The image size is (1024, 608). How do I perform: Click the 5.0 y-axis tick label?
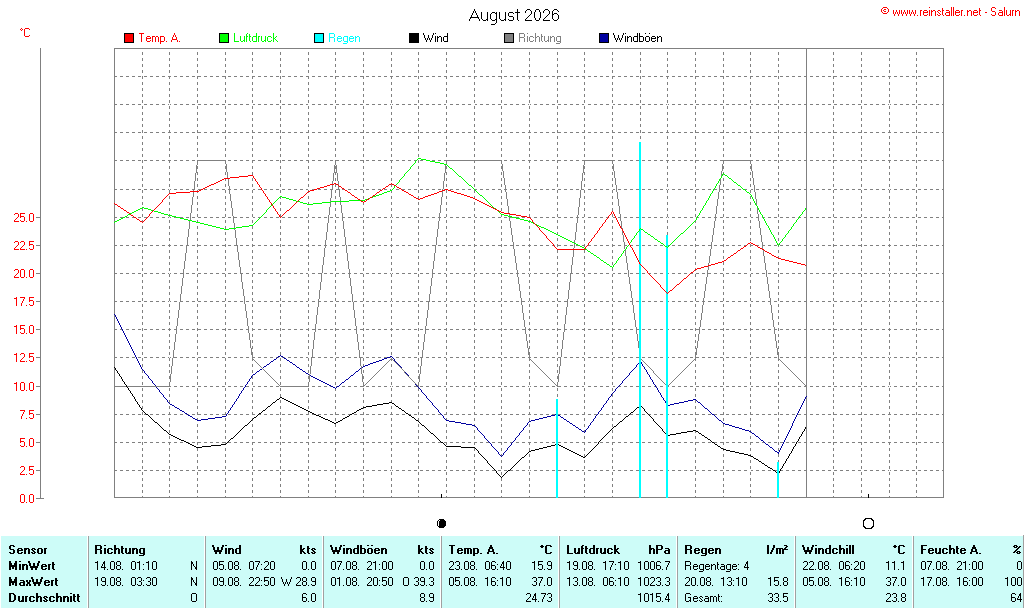(27, 443)
